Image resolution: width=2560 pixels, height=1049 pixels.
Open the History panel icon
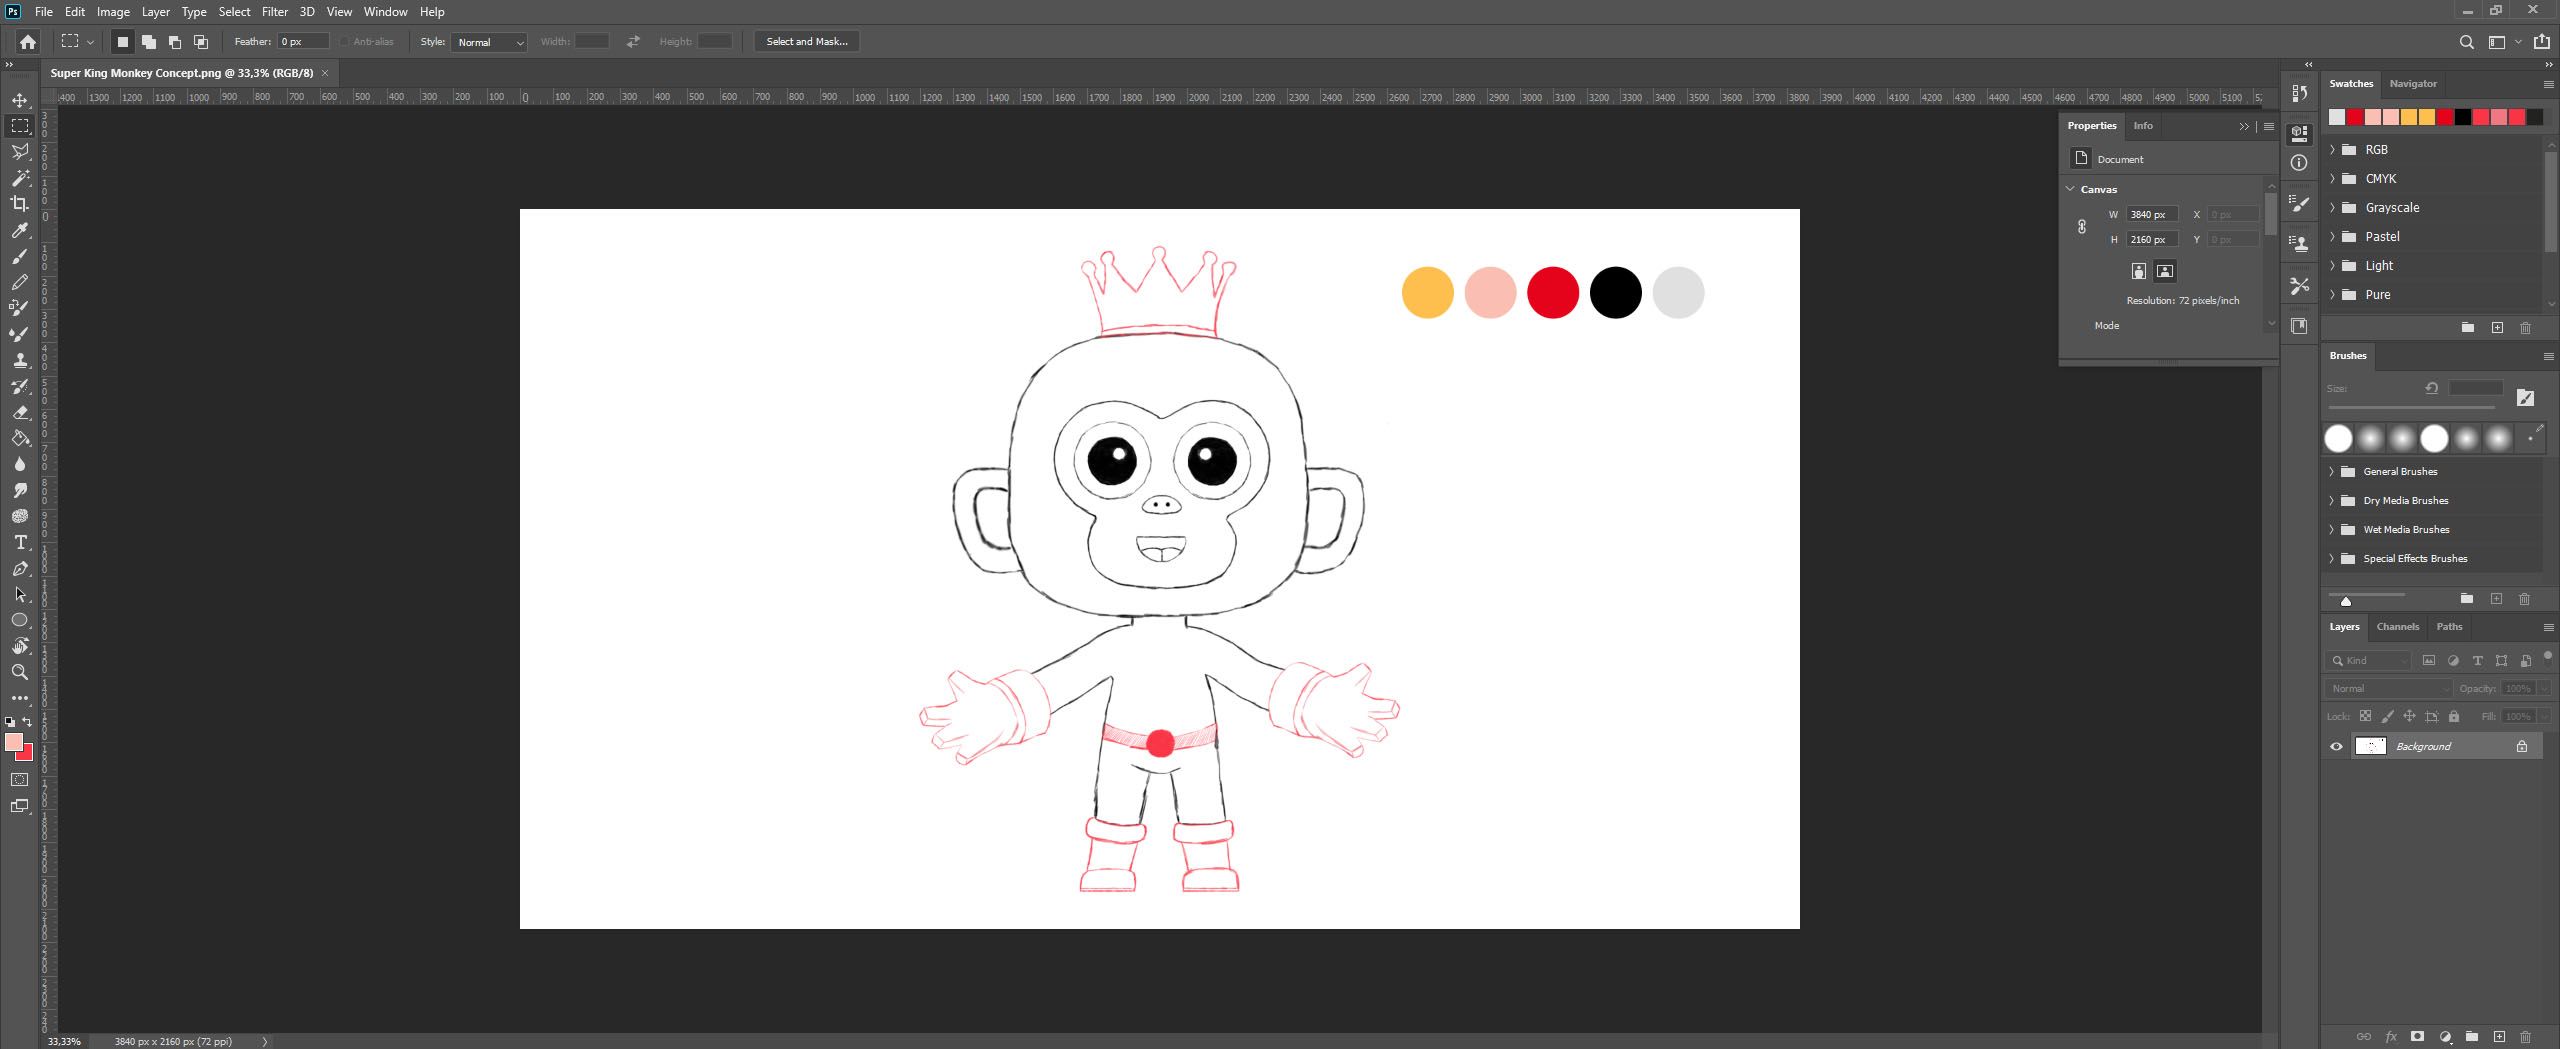coord(2299,93)
